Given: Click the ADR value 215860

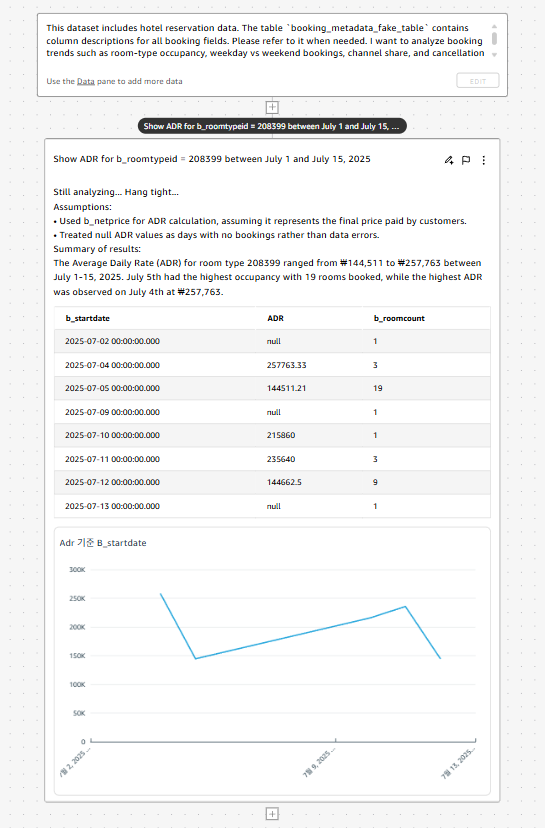Looking at the screenshot, I should pyautogui.click(x=281, y=435).
